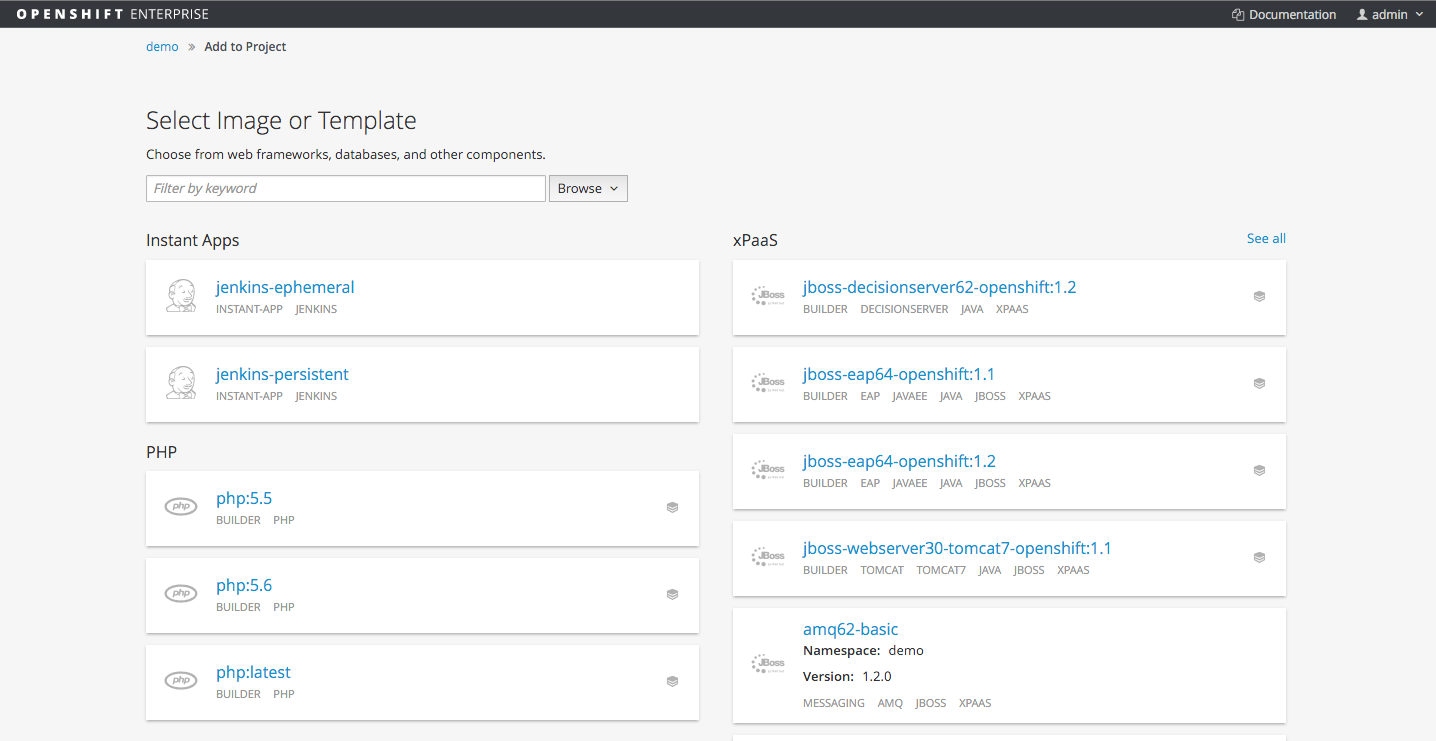Click DECISIONSERVER tag on jboss-decisionserver62 card
Viewport: 1436px width, 741px height.
(x=904, y=309)
